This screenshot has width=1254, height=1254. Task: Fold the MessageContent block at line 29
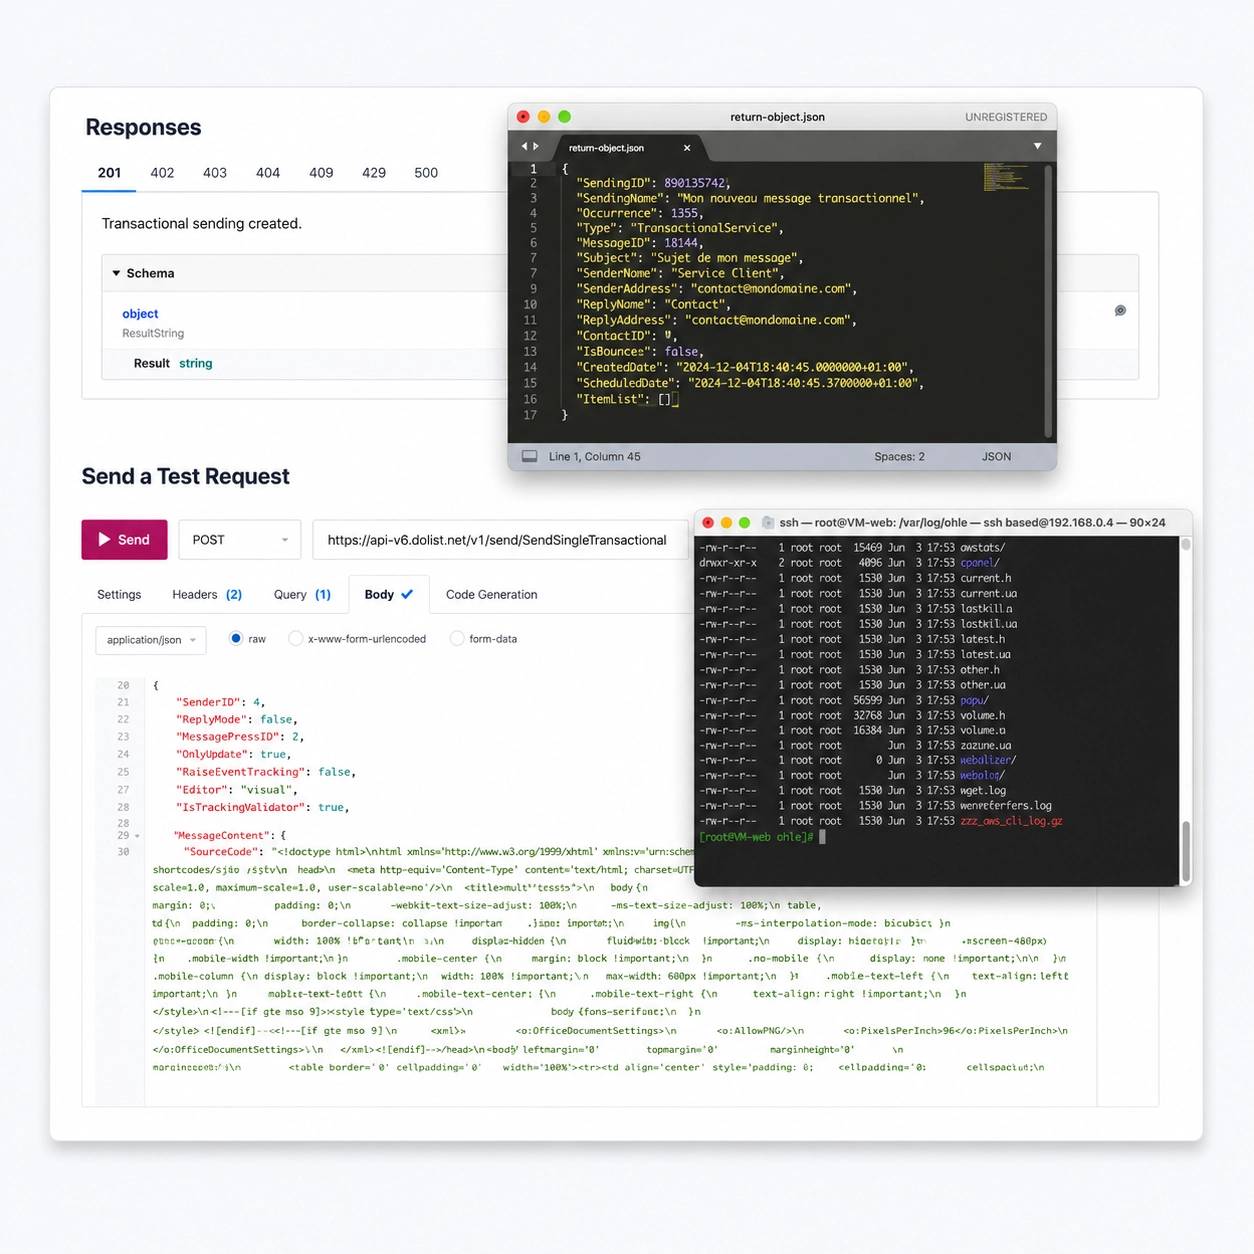tap(137, 836)
